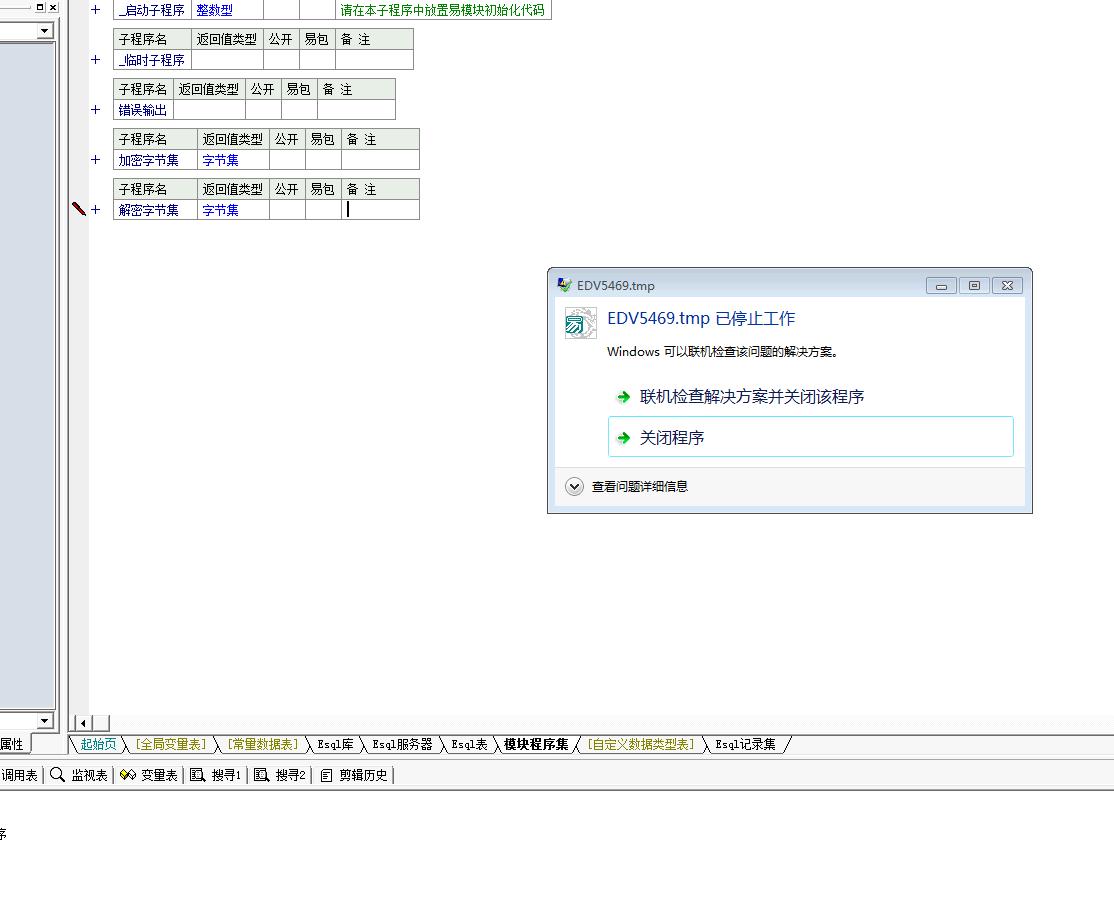
Task: Open the top dropdown in the left panel
Action: 45,31
